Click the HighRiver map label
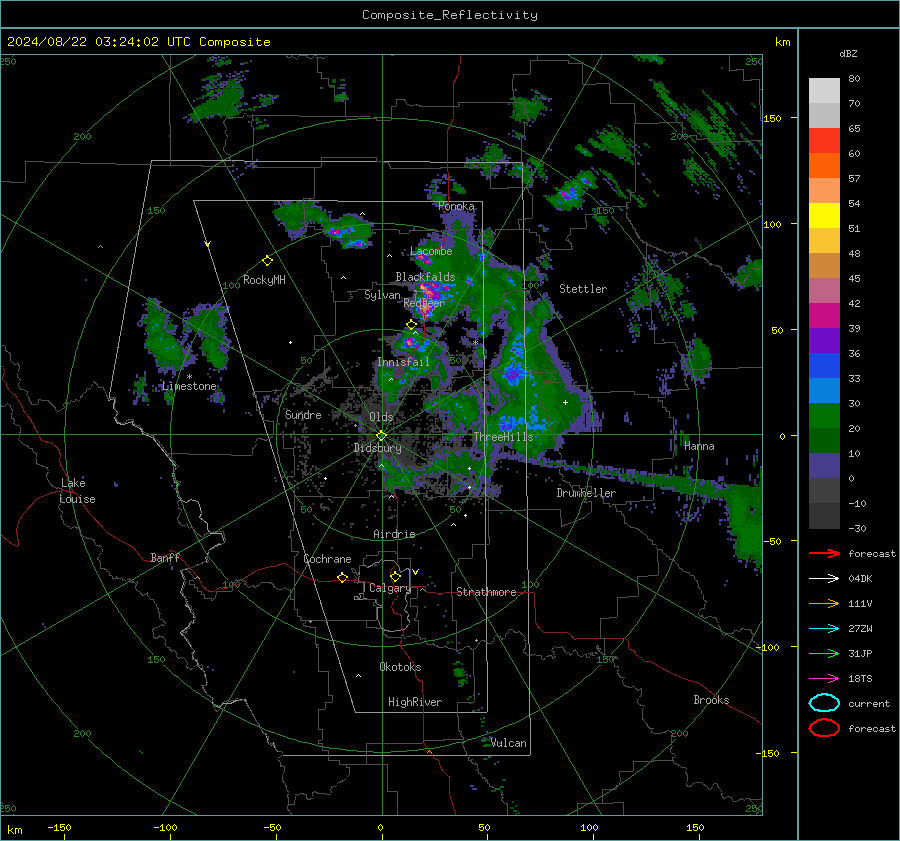This screenshot has width=900, height=841. (x=415, y=702)
